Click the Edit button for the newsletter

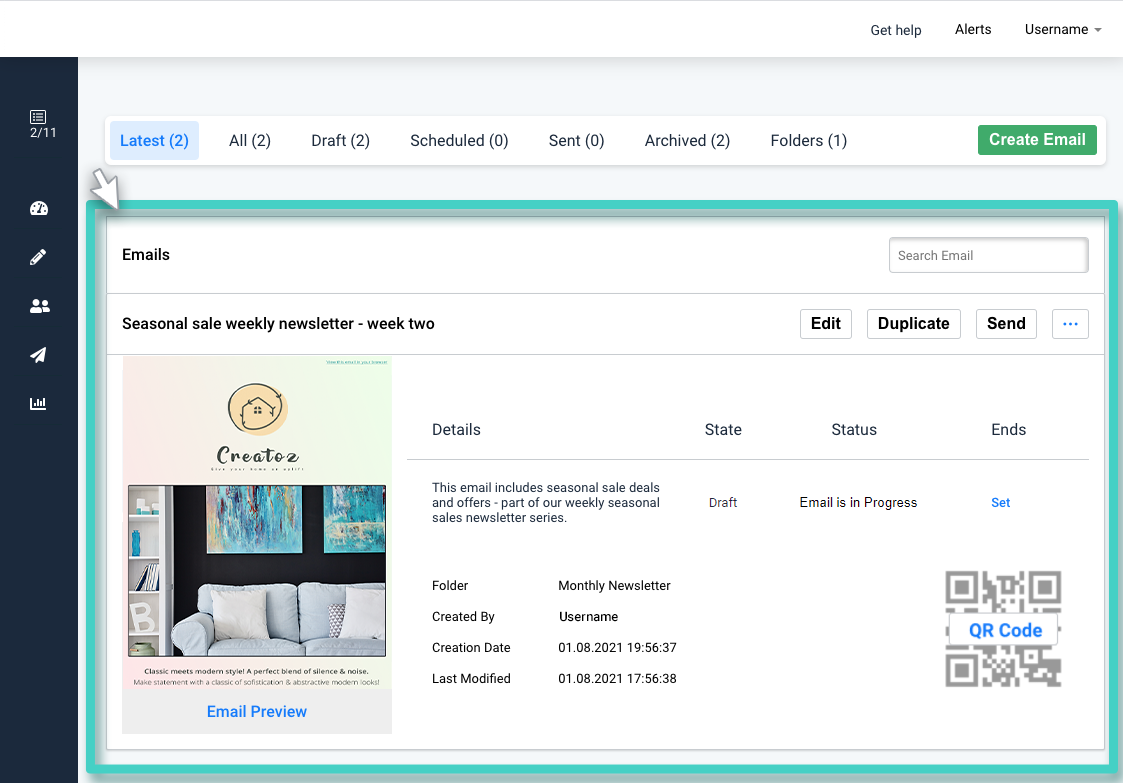826,324
